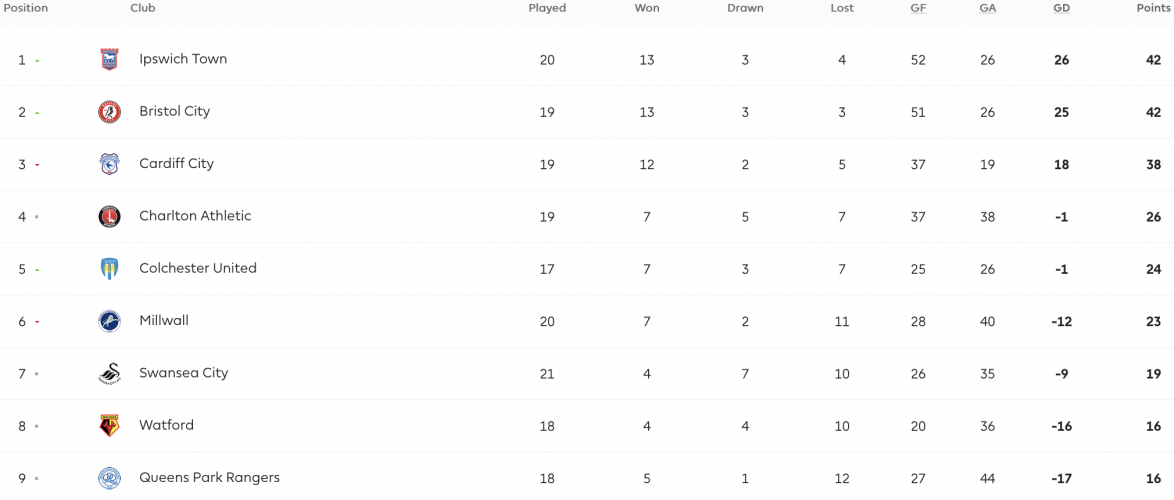The height and width of the screenshot is (500, 1174).
Task: Click the Millwall club crest
Action: (x=109, y=321)
